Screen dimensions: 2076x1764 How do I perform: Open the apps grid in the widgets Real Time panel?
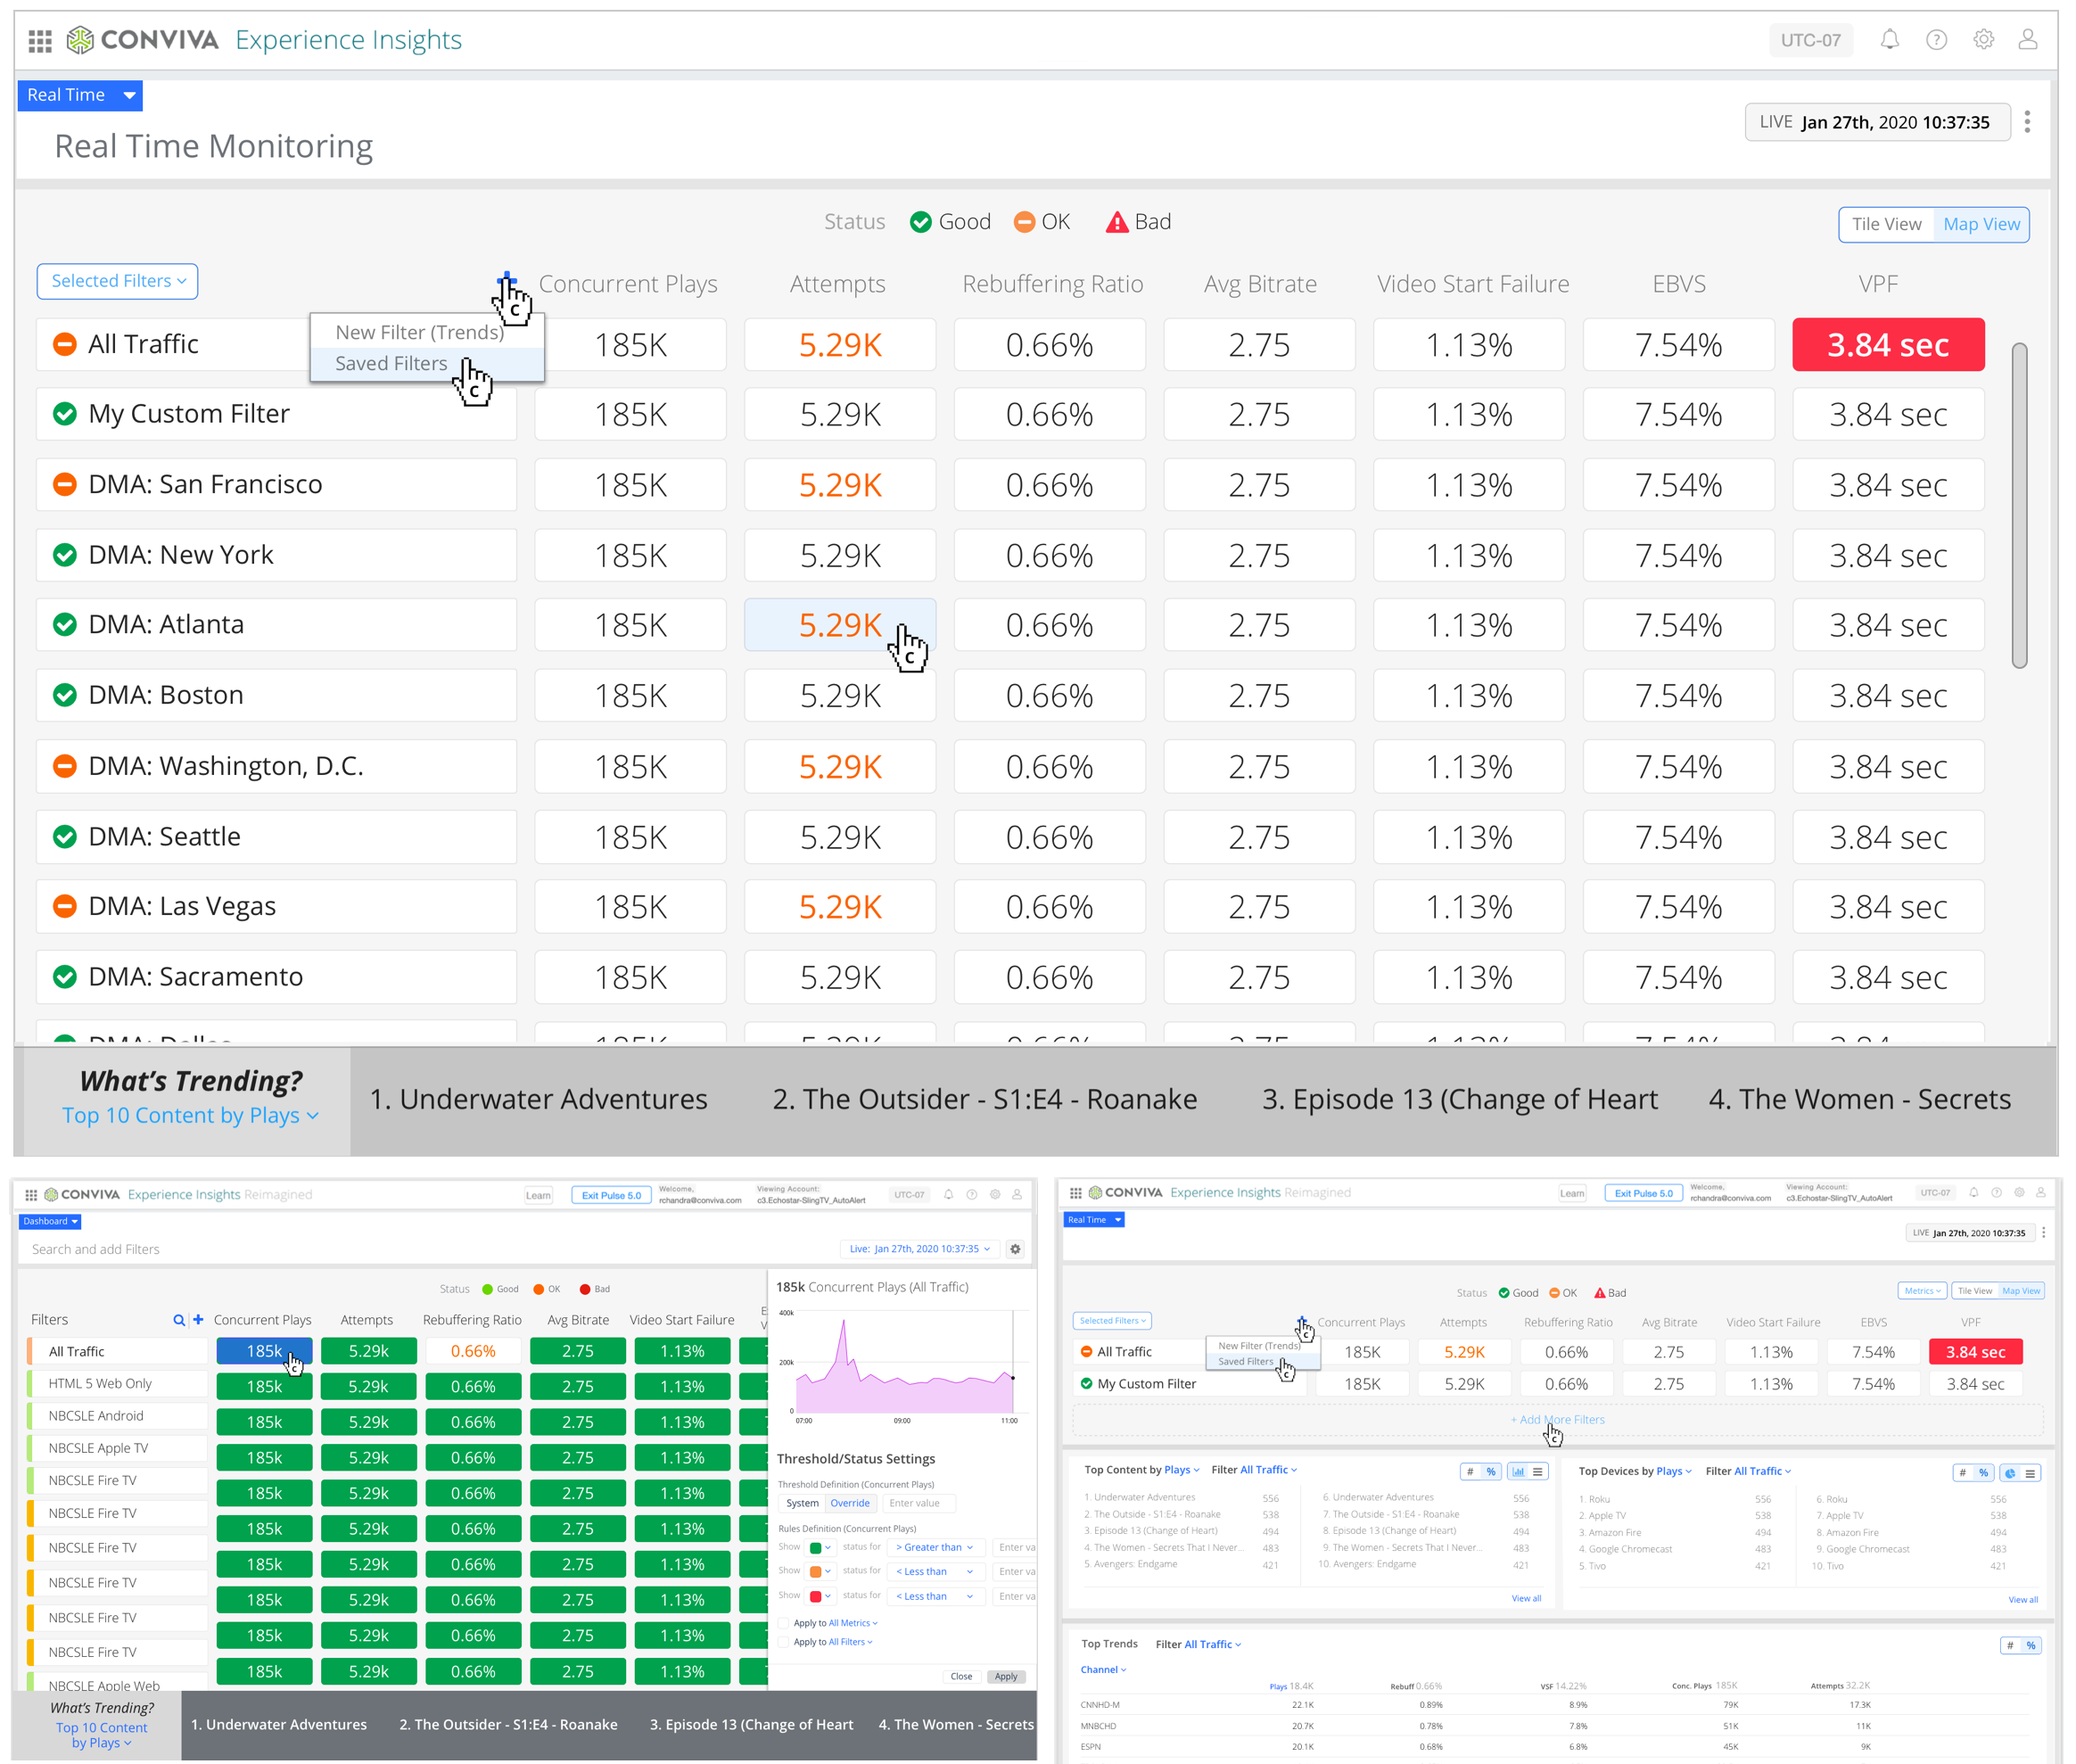1076,1193
